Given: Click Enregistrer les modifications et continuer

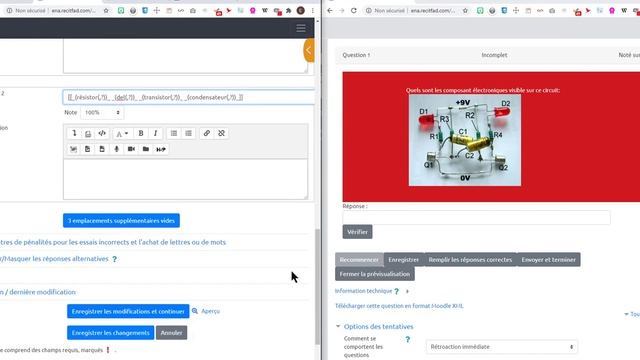Looking at the screenshot, I should click(128, 311).
